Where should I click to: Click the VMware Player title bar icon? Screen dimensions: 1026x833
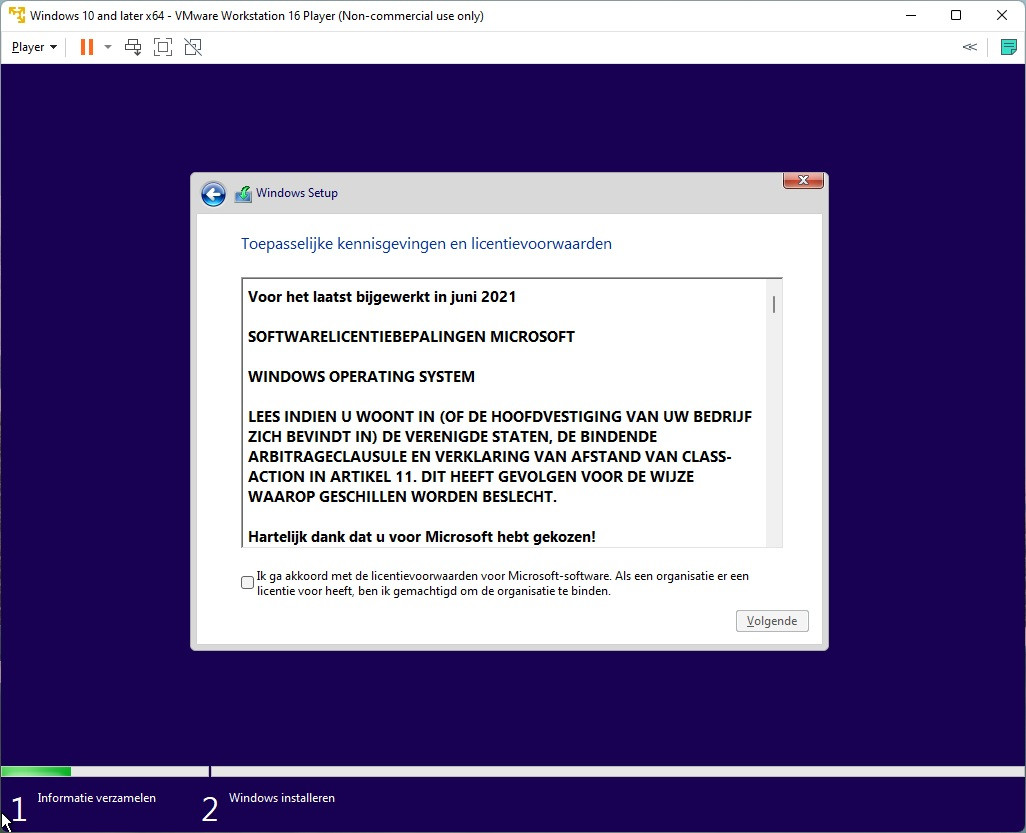click(17, 15)
